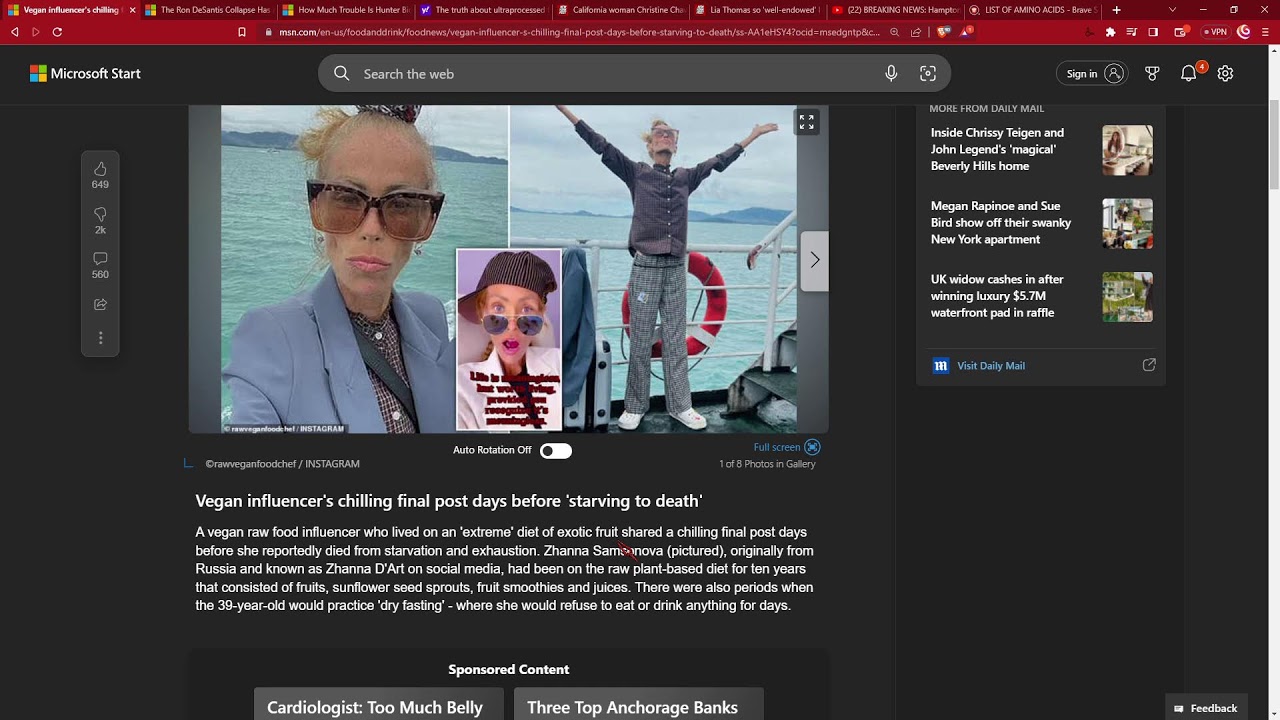Click '1 of 8 Photos in Gallery' text
This screenshot has height=720, width=1280.
(x=767, y=464)
